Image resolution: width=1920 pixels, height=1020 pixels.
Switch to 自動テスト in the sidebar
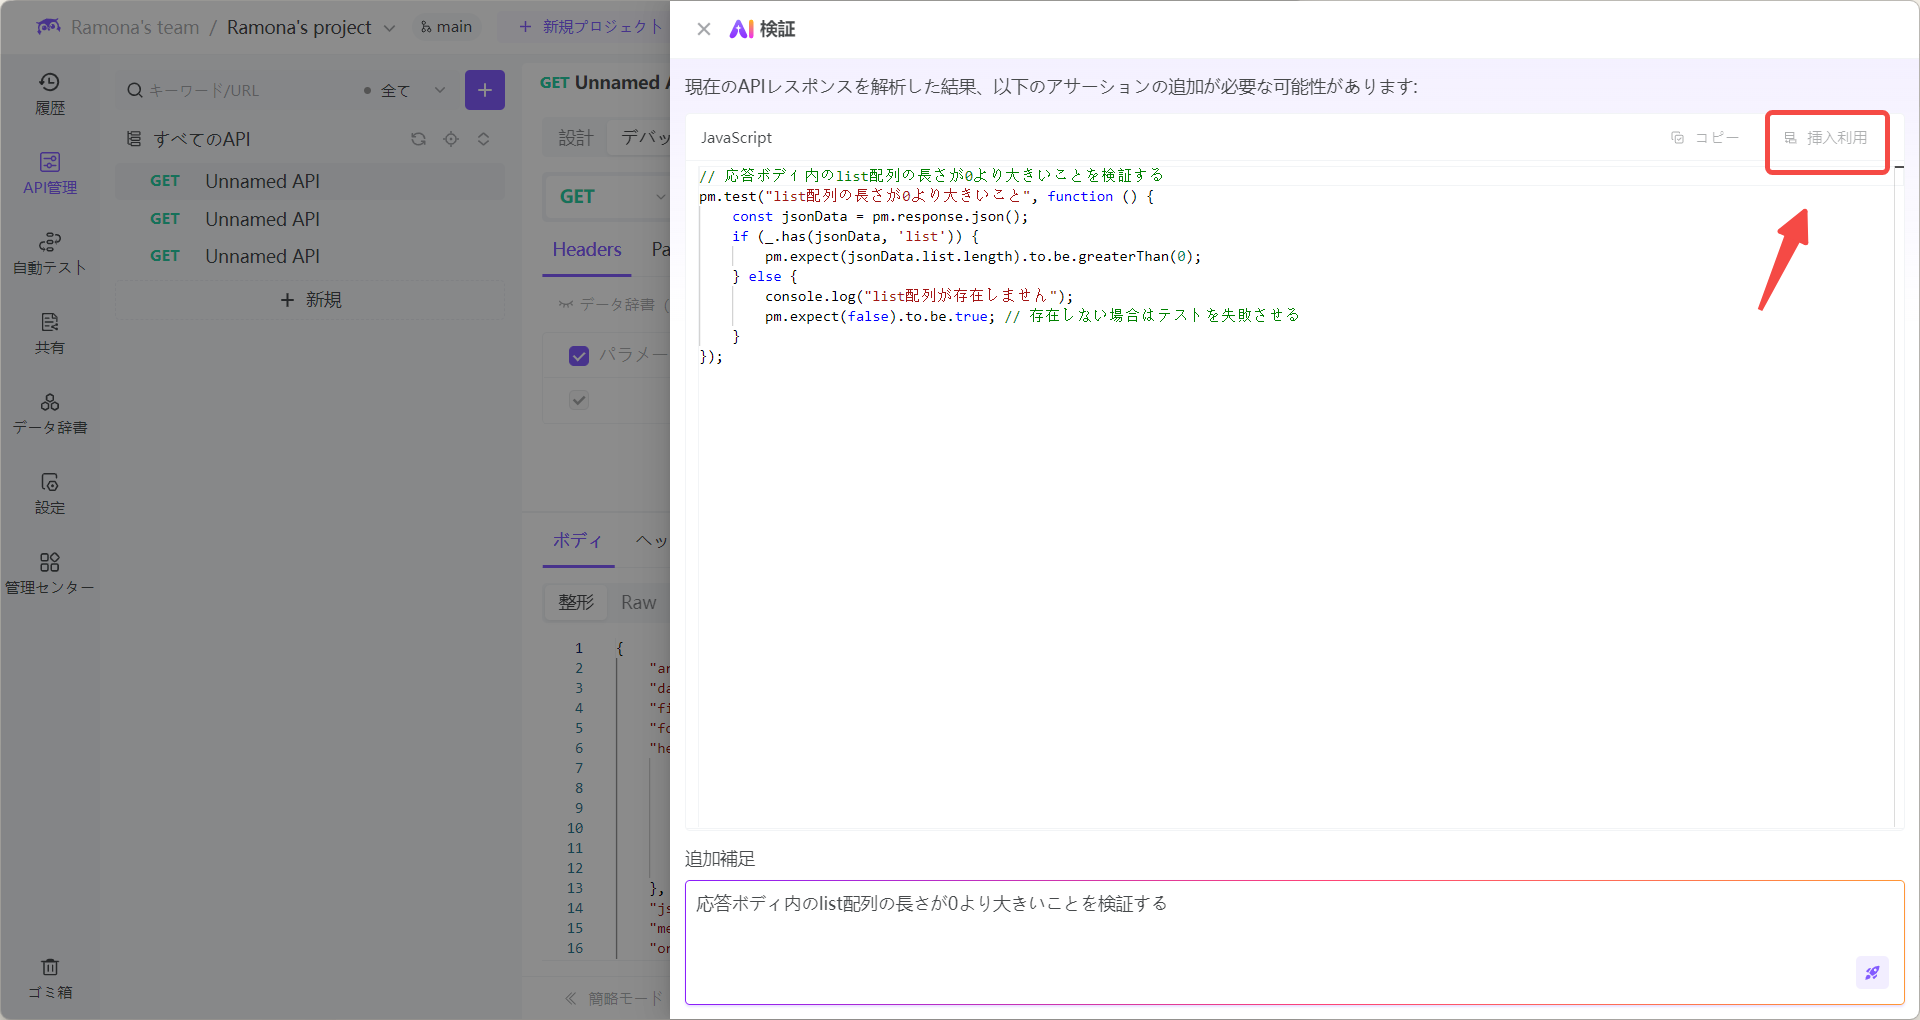(49, 251)
